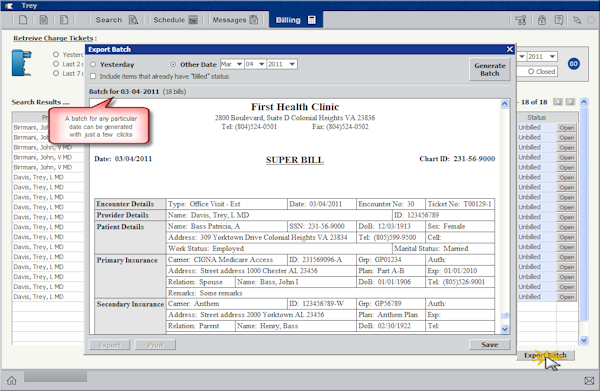Image resolution: width=600 pixels, height=391 pixels.
Task: Click the crossed-out tag icon in toolbar
Action: tap(577, 20)
